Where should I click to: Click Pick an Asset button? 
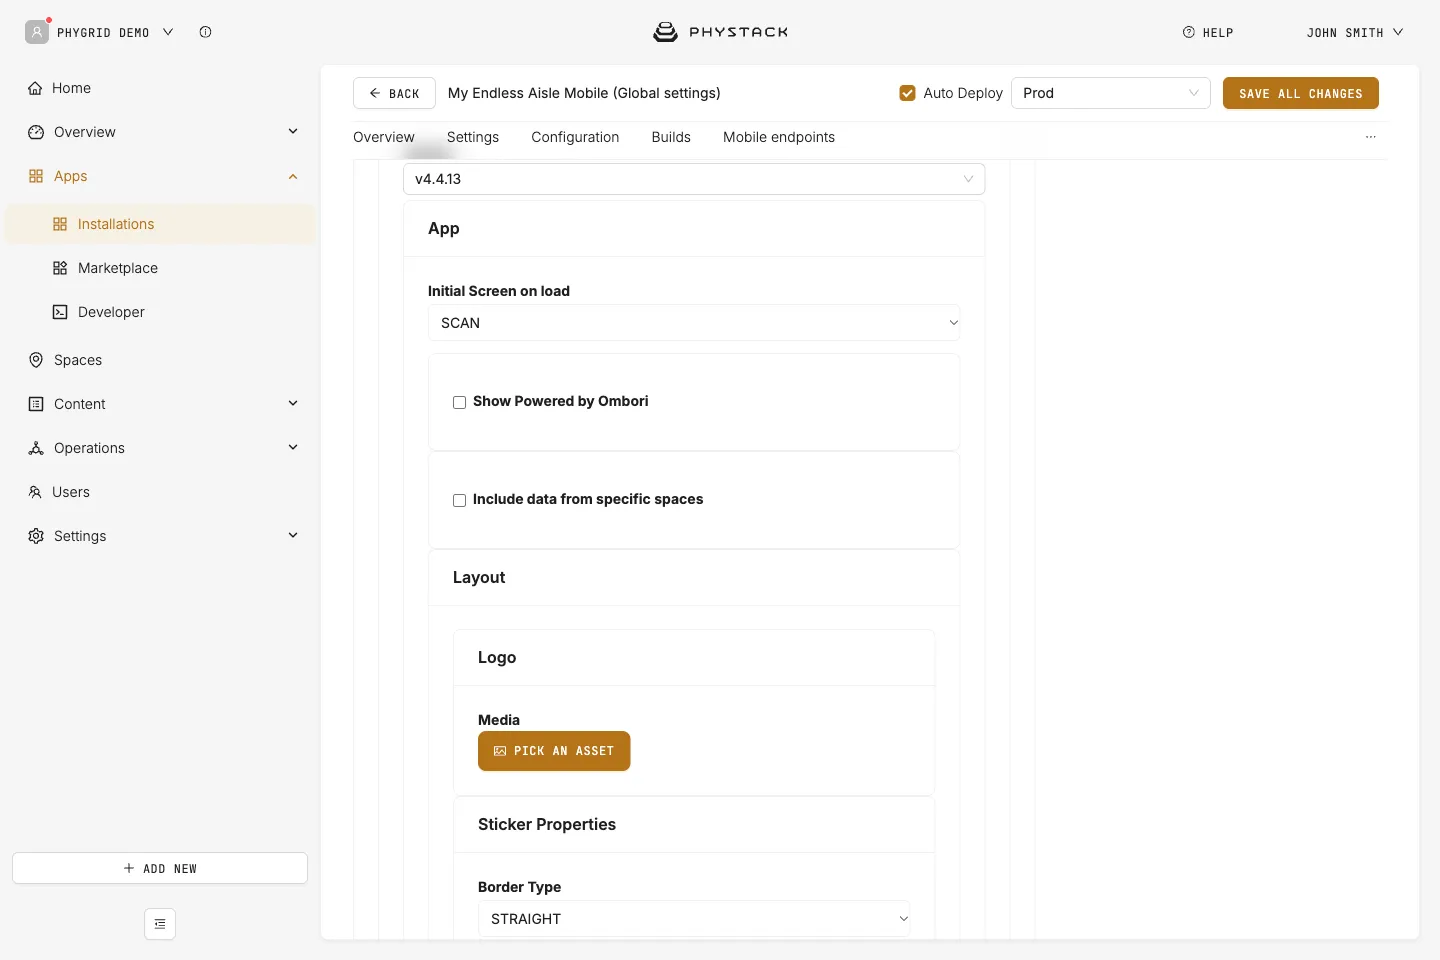pyautogui.click(x=554, y=751)
